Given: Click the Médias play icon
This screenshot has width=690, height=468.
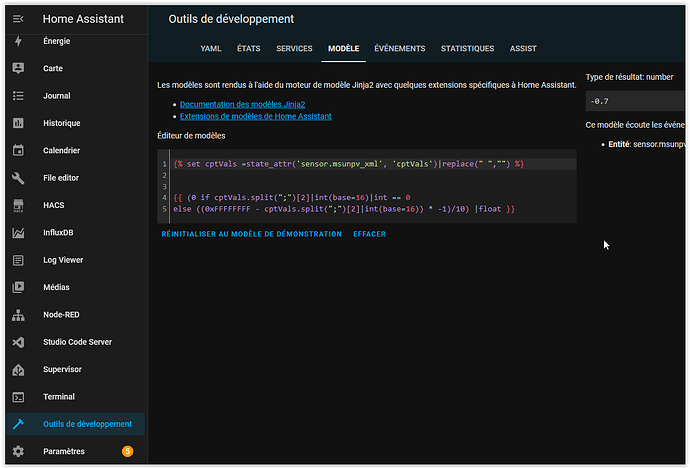Looking at the screenshot, I should coord(18,287).
